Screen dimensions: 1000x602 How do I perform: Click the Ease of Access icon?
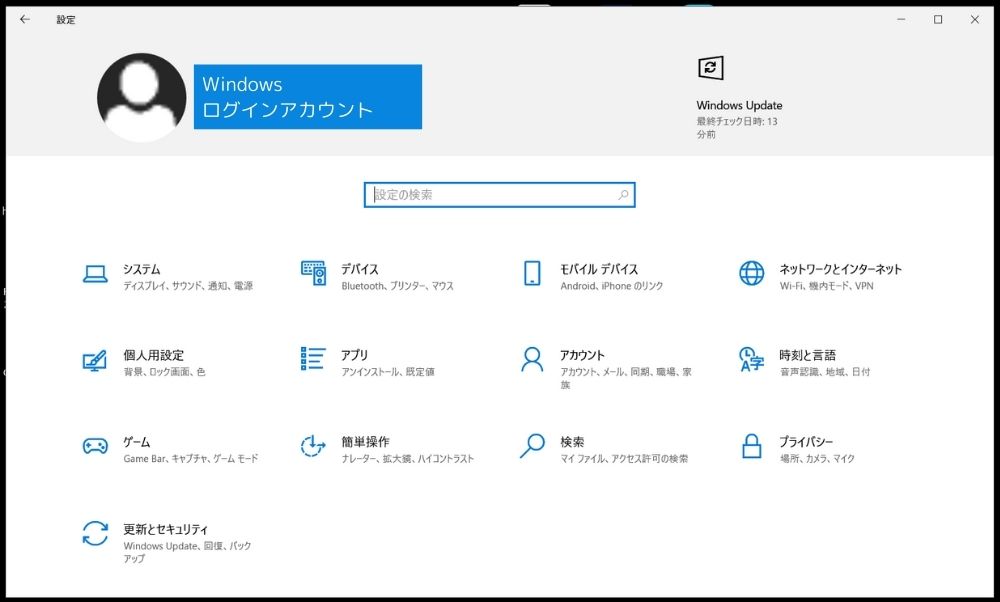click(x=313, y=446)
